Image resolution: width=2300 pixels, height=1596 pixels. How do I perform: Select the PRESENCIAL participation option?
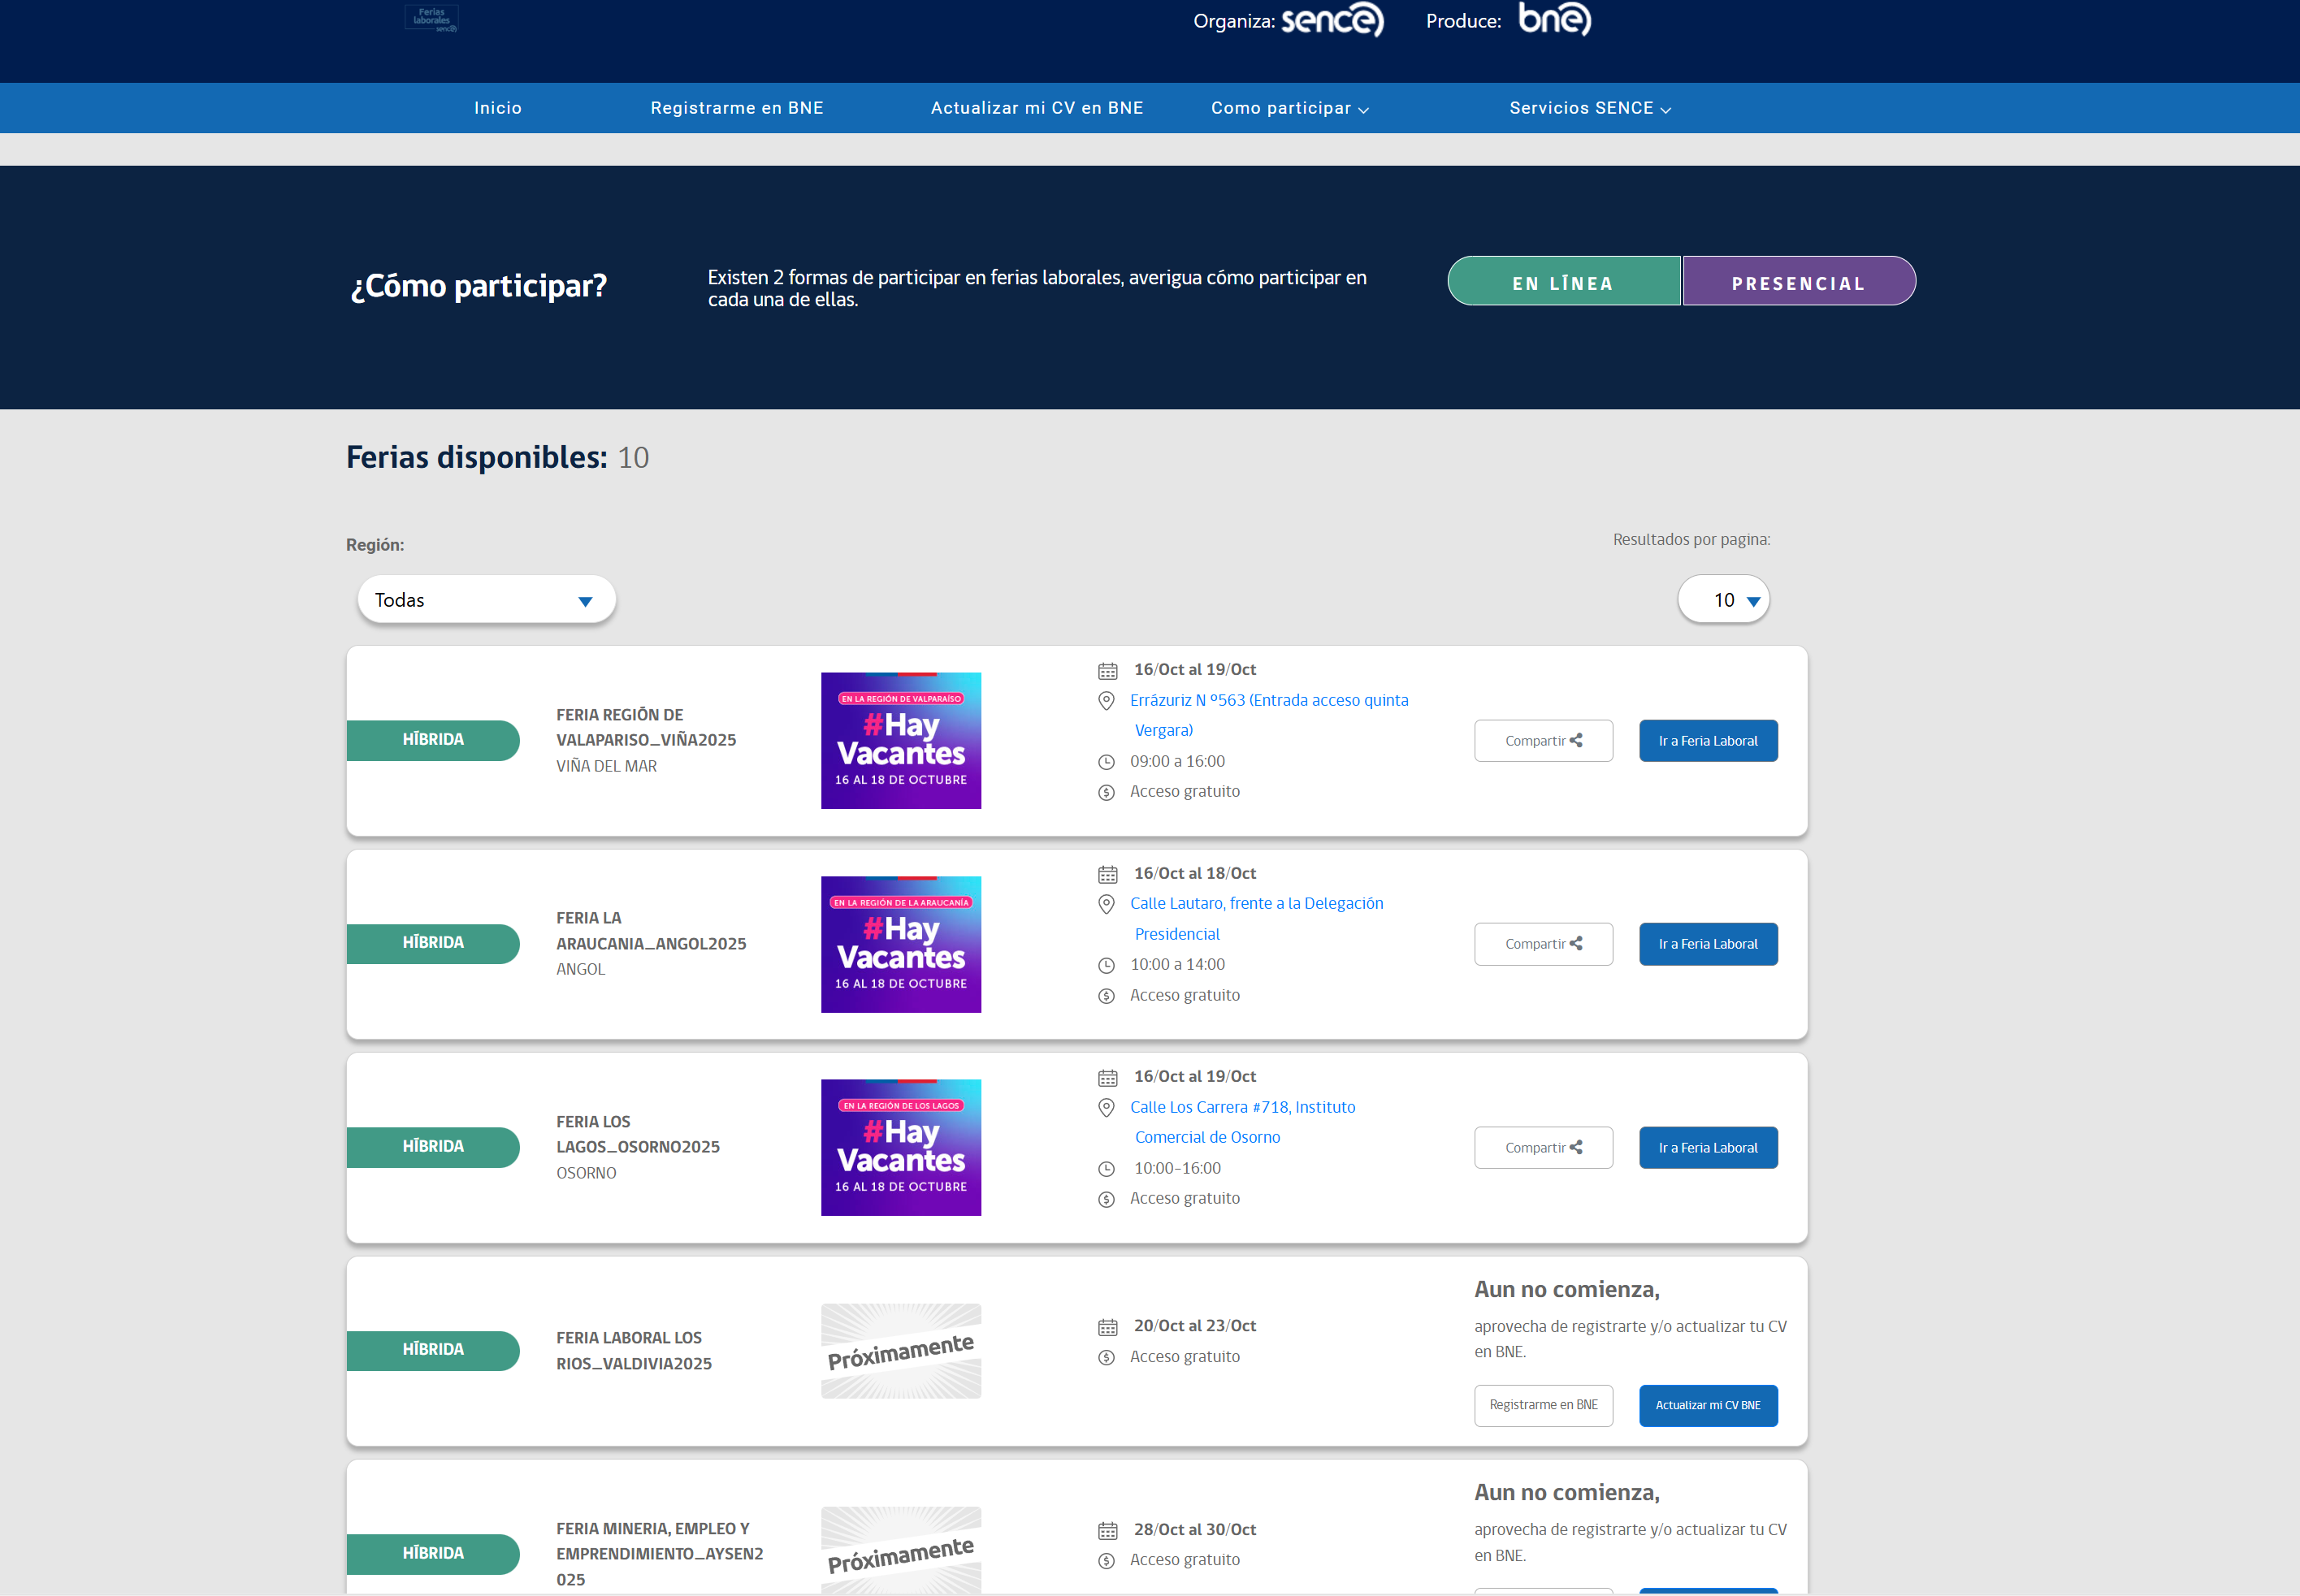[x=1798, y=282]
